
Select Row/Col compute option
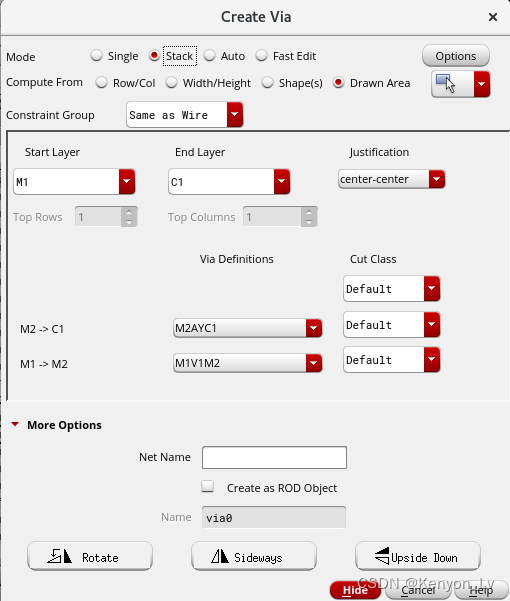[x=101, y=82]
